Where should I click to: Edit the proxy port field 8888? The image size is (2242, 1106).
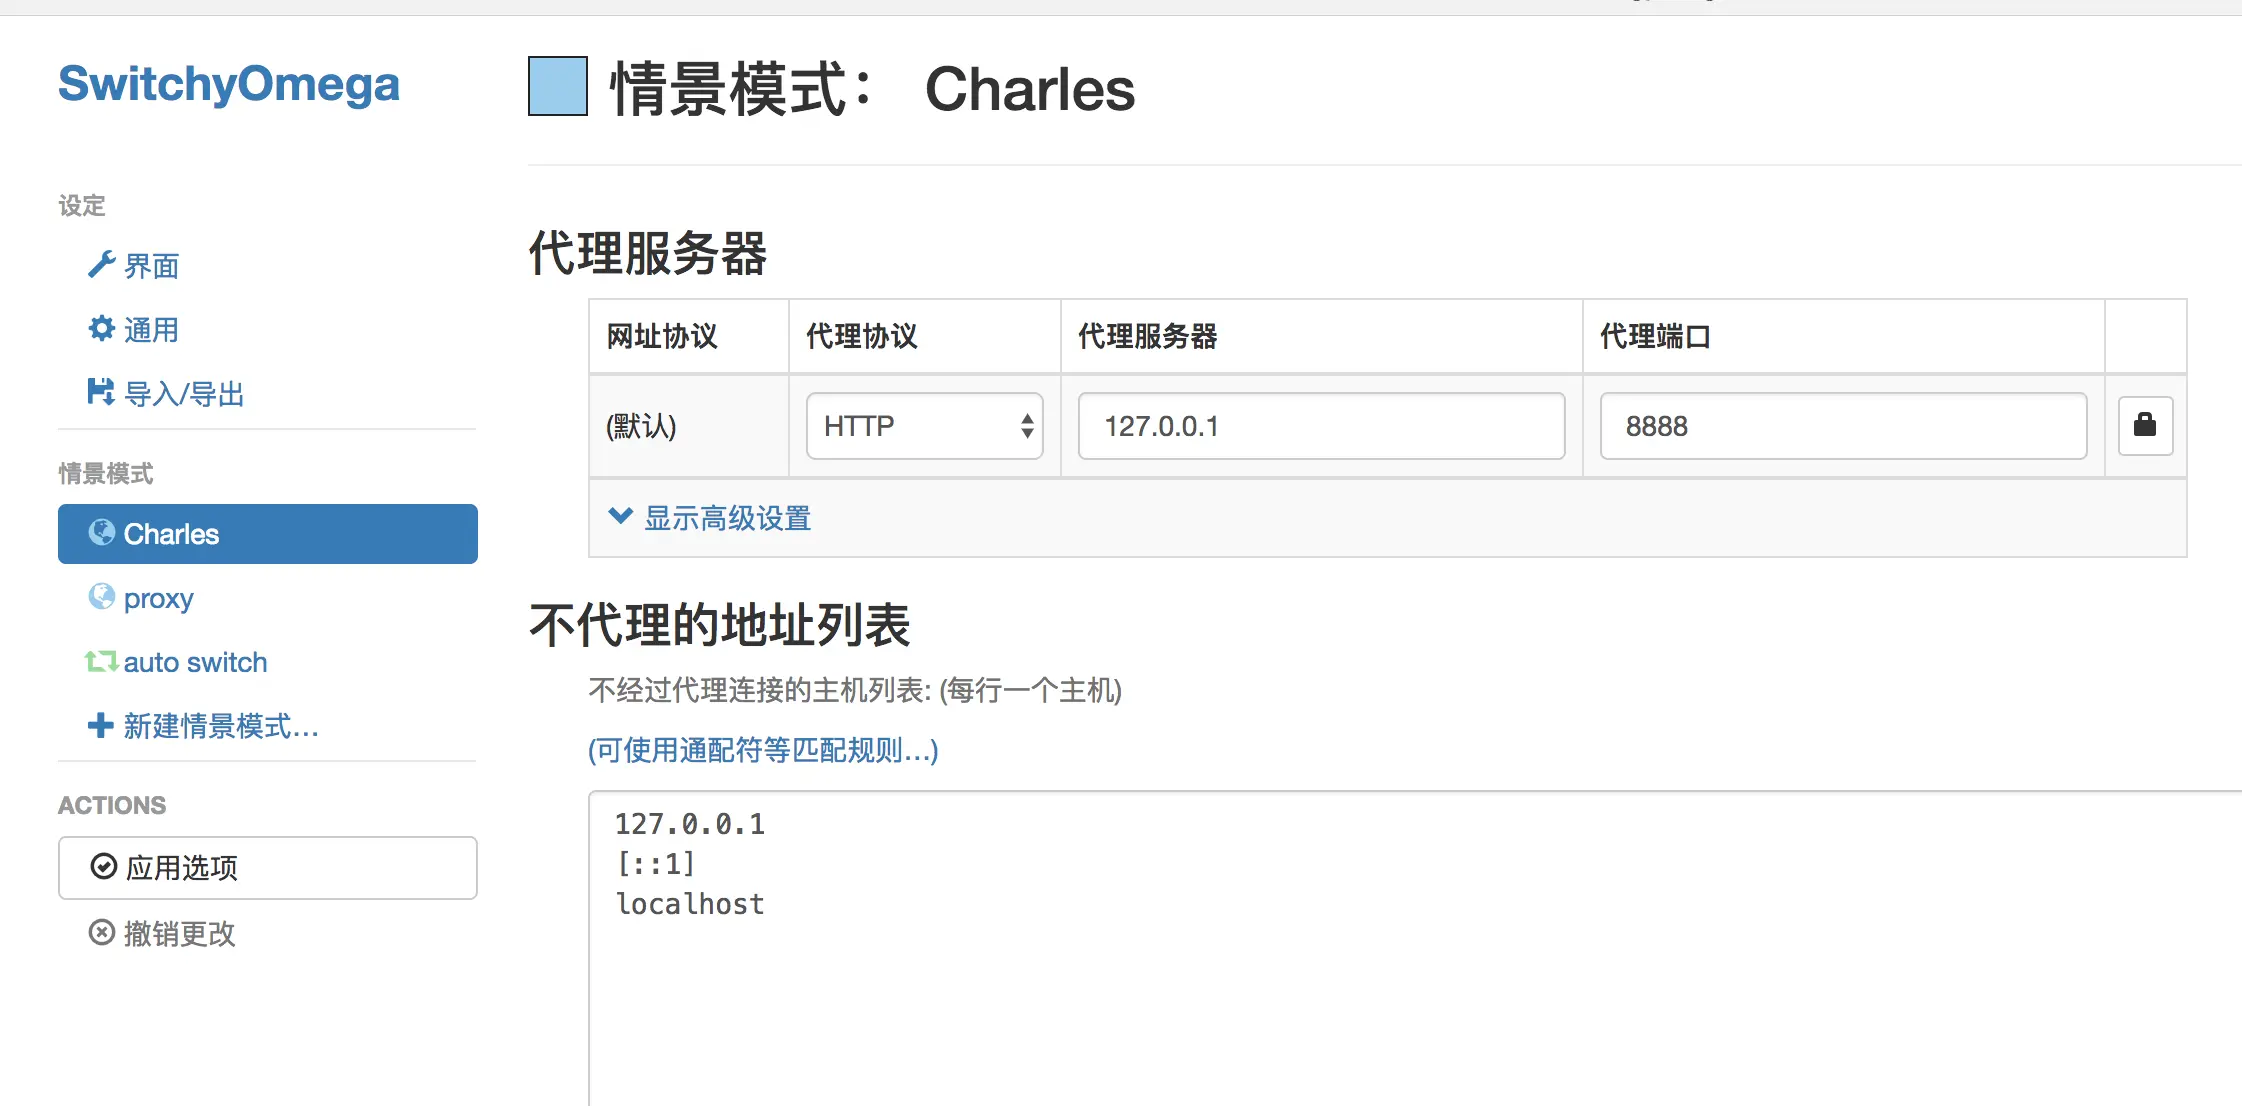[1844, 426]
